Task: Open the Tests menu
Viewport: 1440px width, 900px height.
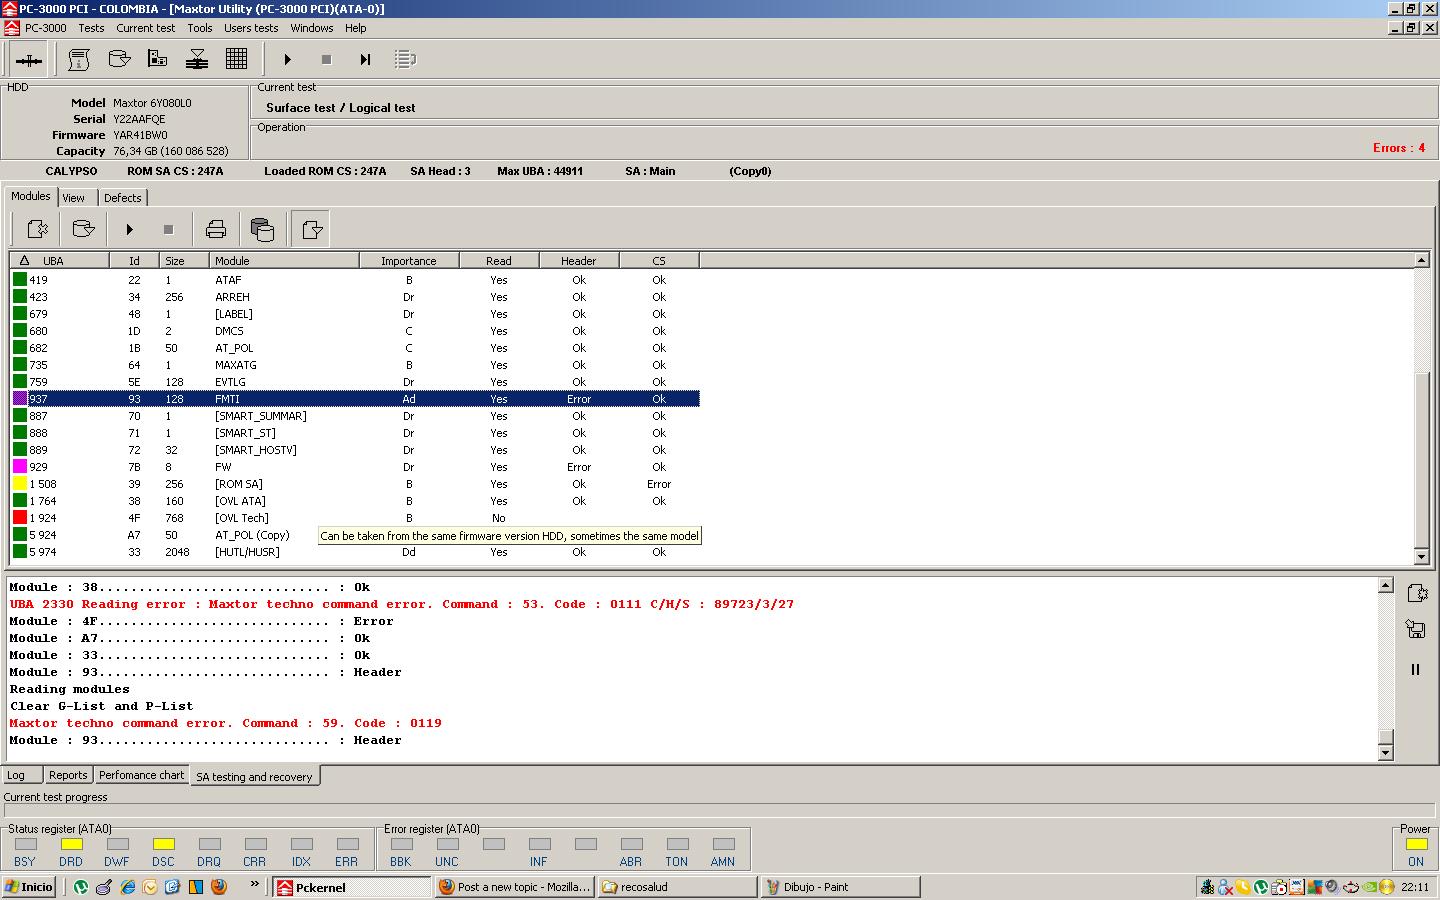Action: (x=91, y=28)
